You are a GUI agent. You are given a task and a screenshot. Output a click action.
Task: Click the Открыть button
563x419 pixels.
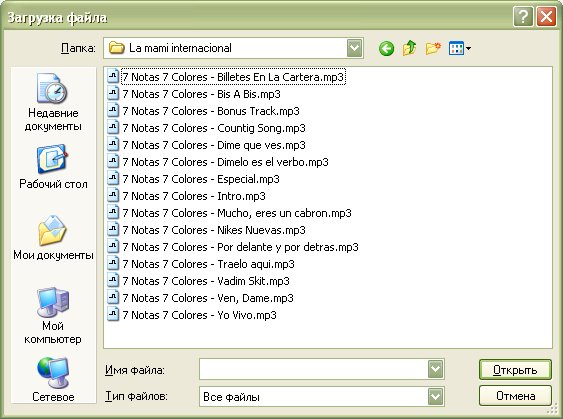[515, 369]
